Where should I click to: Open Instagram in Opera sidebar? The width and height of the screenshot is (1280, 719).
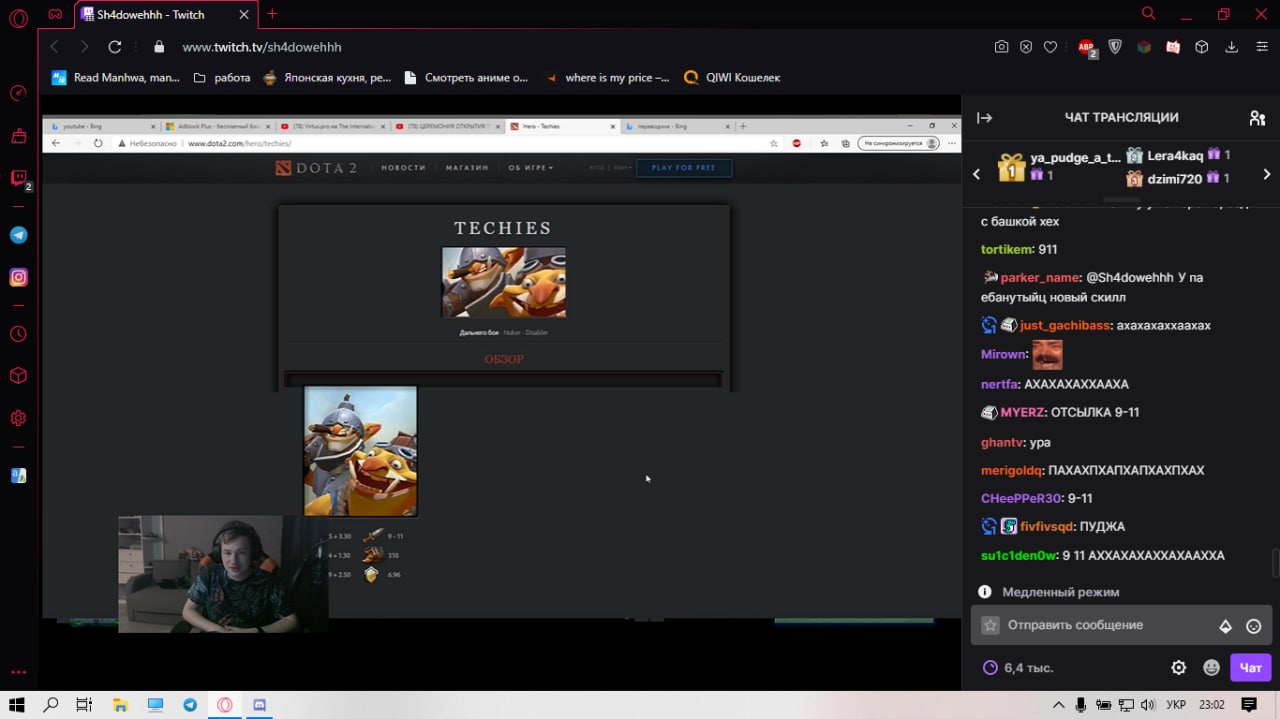[18, 277]
